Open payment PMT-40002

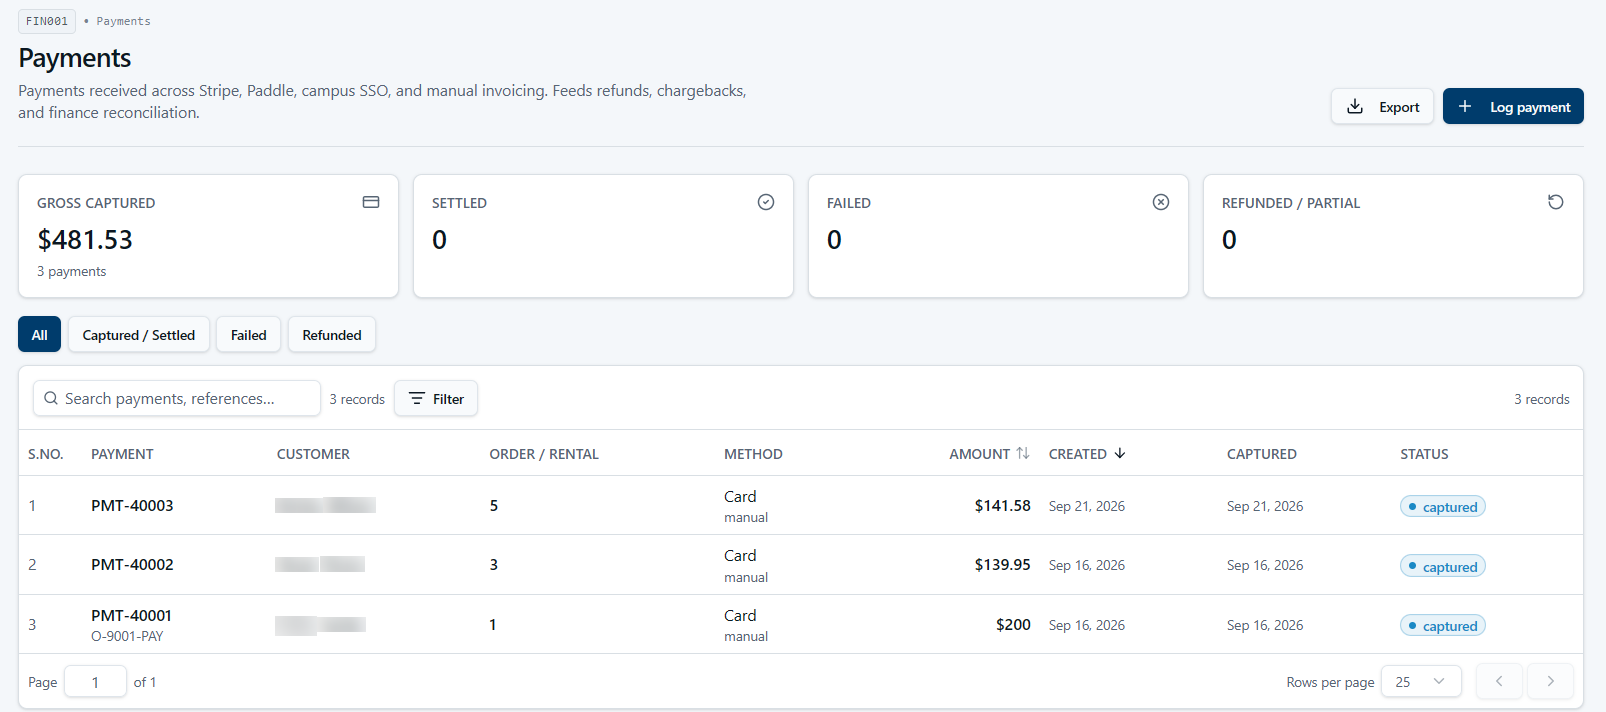[x=132, y=564]
